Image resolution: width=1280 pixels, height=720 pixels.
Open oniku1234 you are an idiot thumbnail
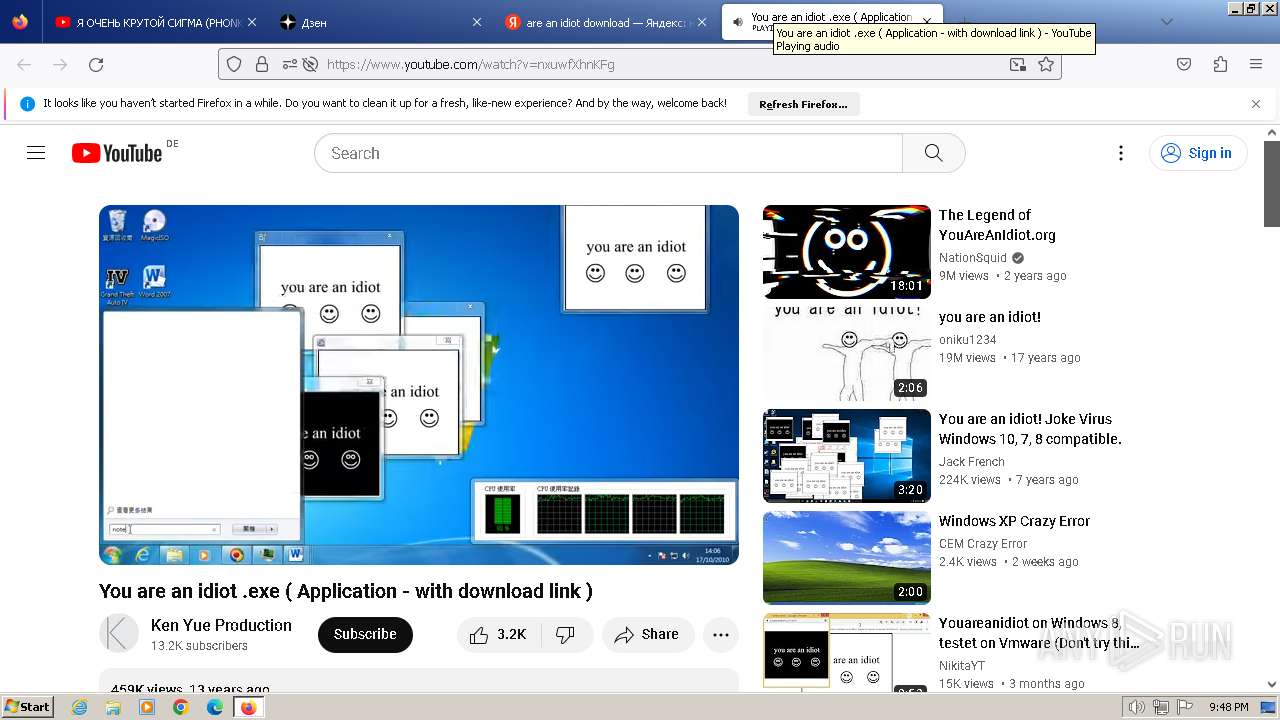coord(847,354)
